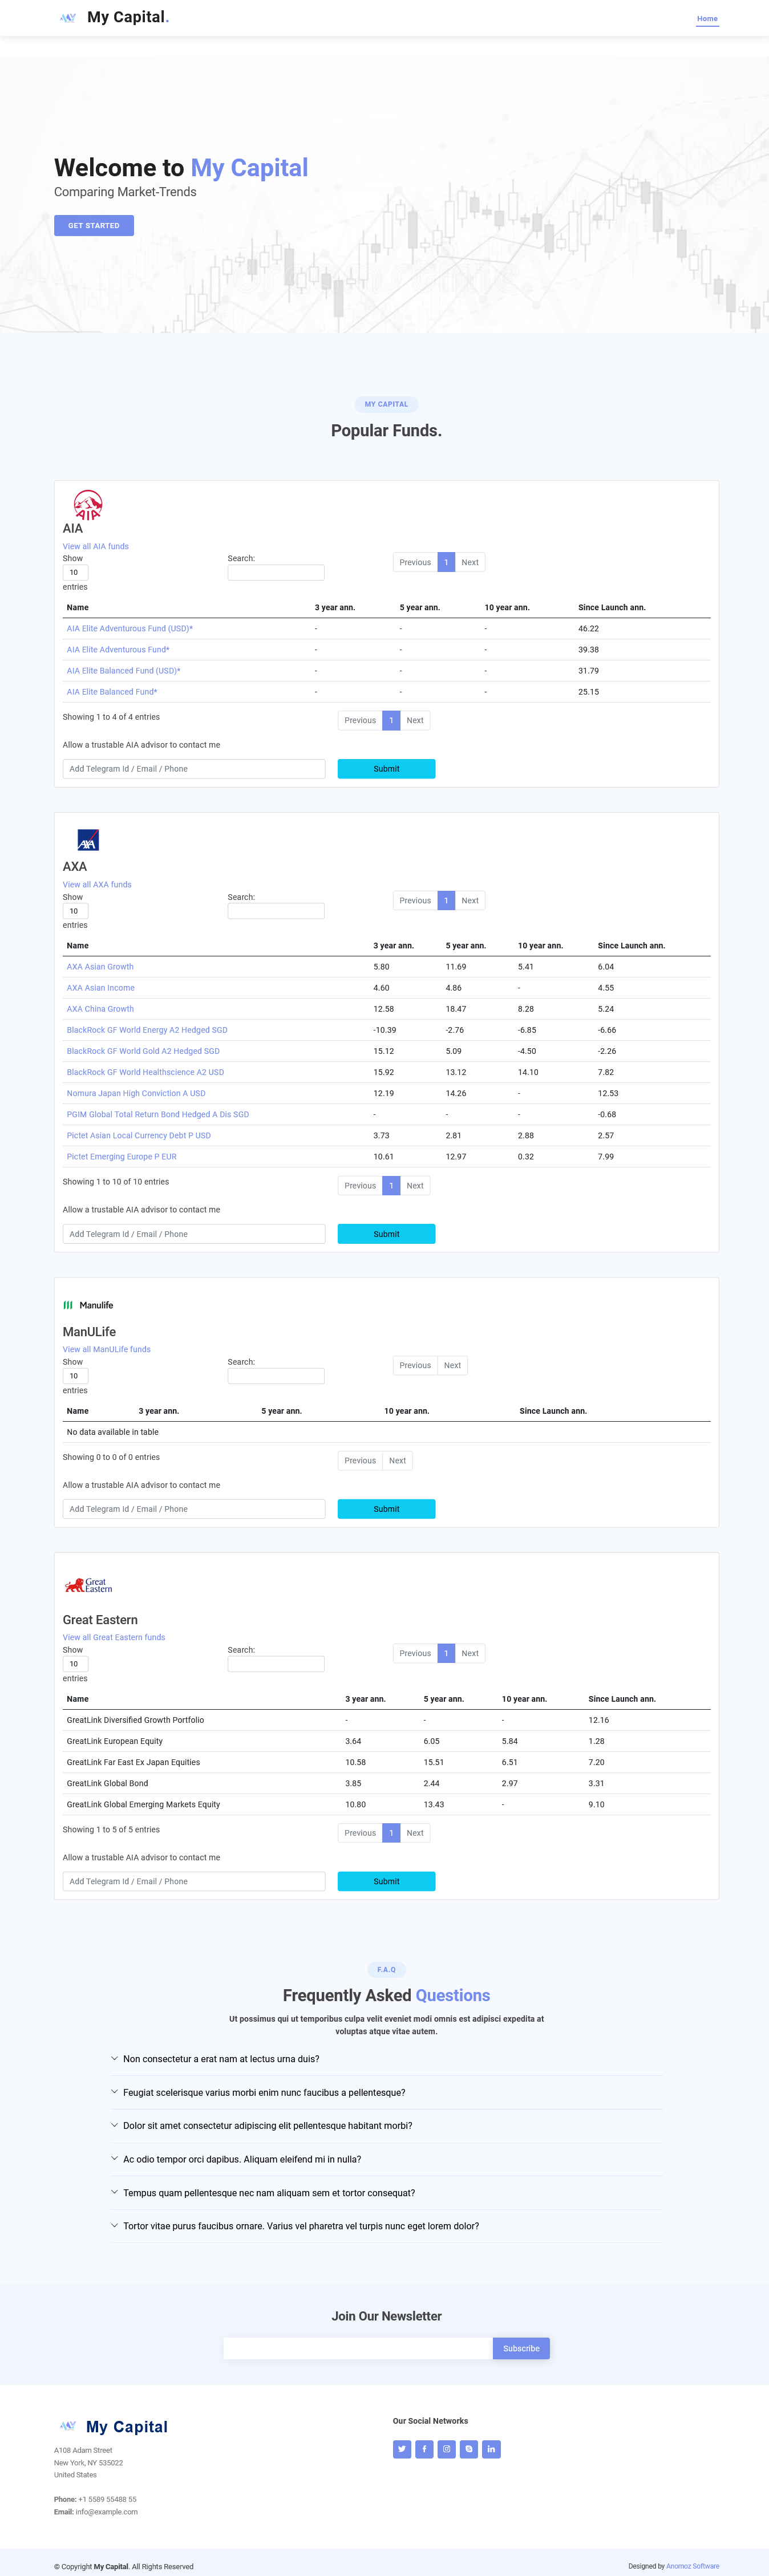
Task: Click the My Capital logo in header
Action: click(113, 17)
